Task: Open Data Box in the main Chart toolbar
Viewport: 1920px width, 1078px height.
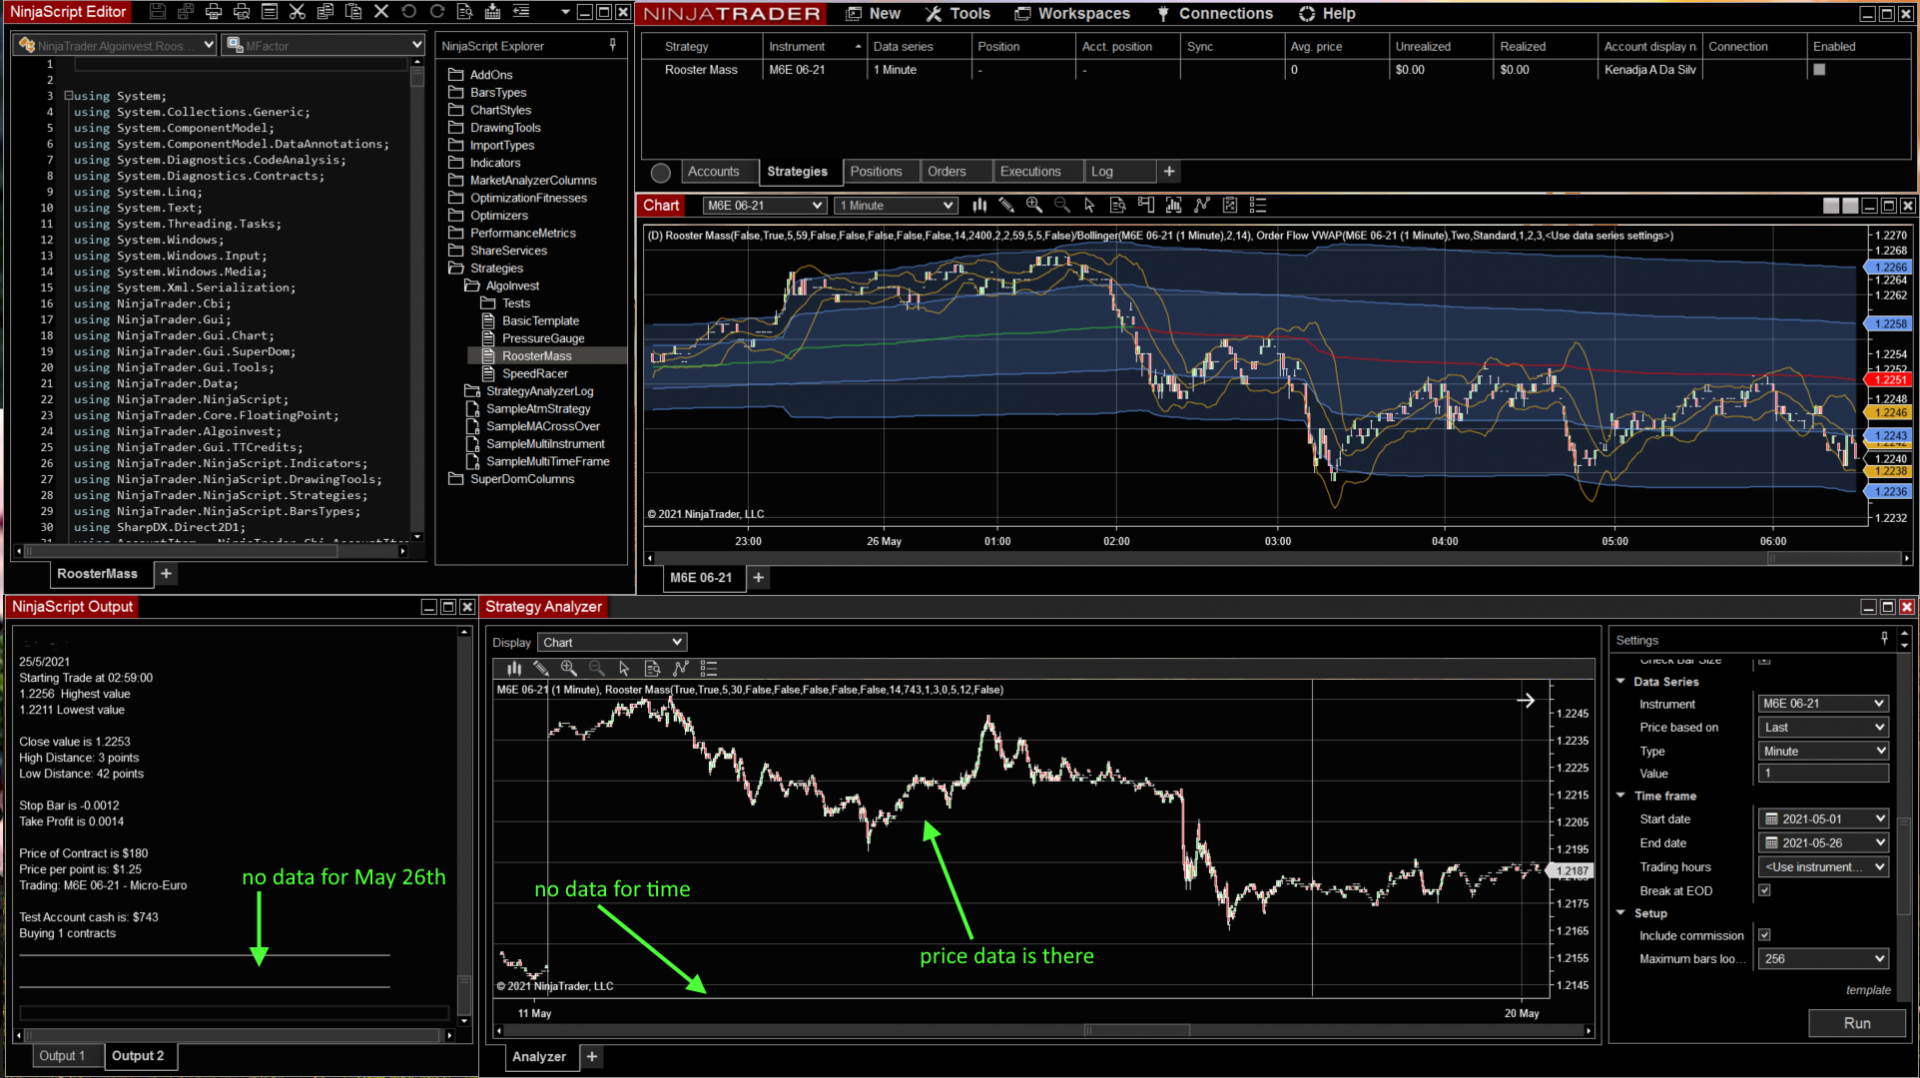Action: coord(1118,205)
